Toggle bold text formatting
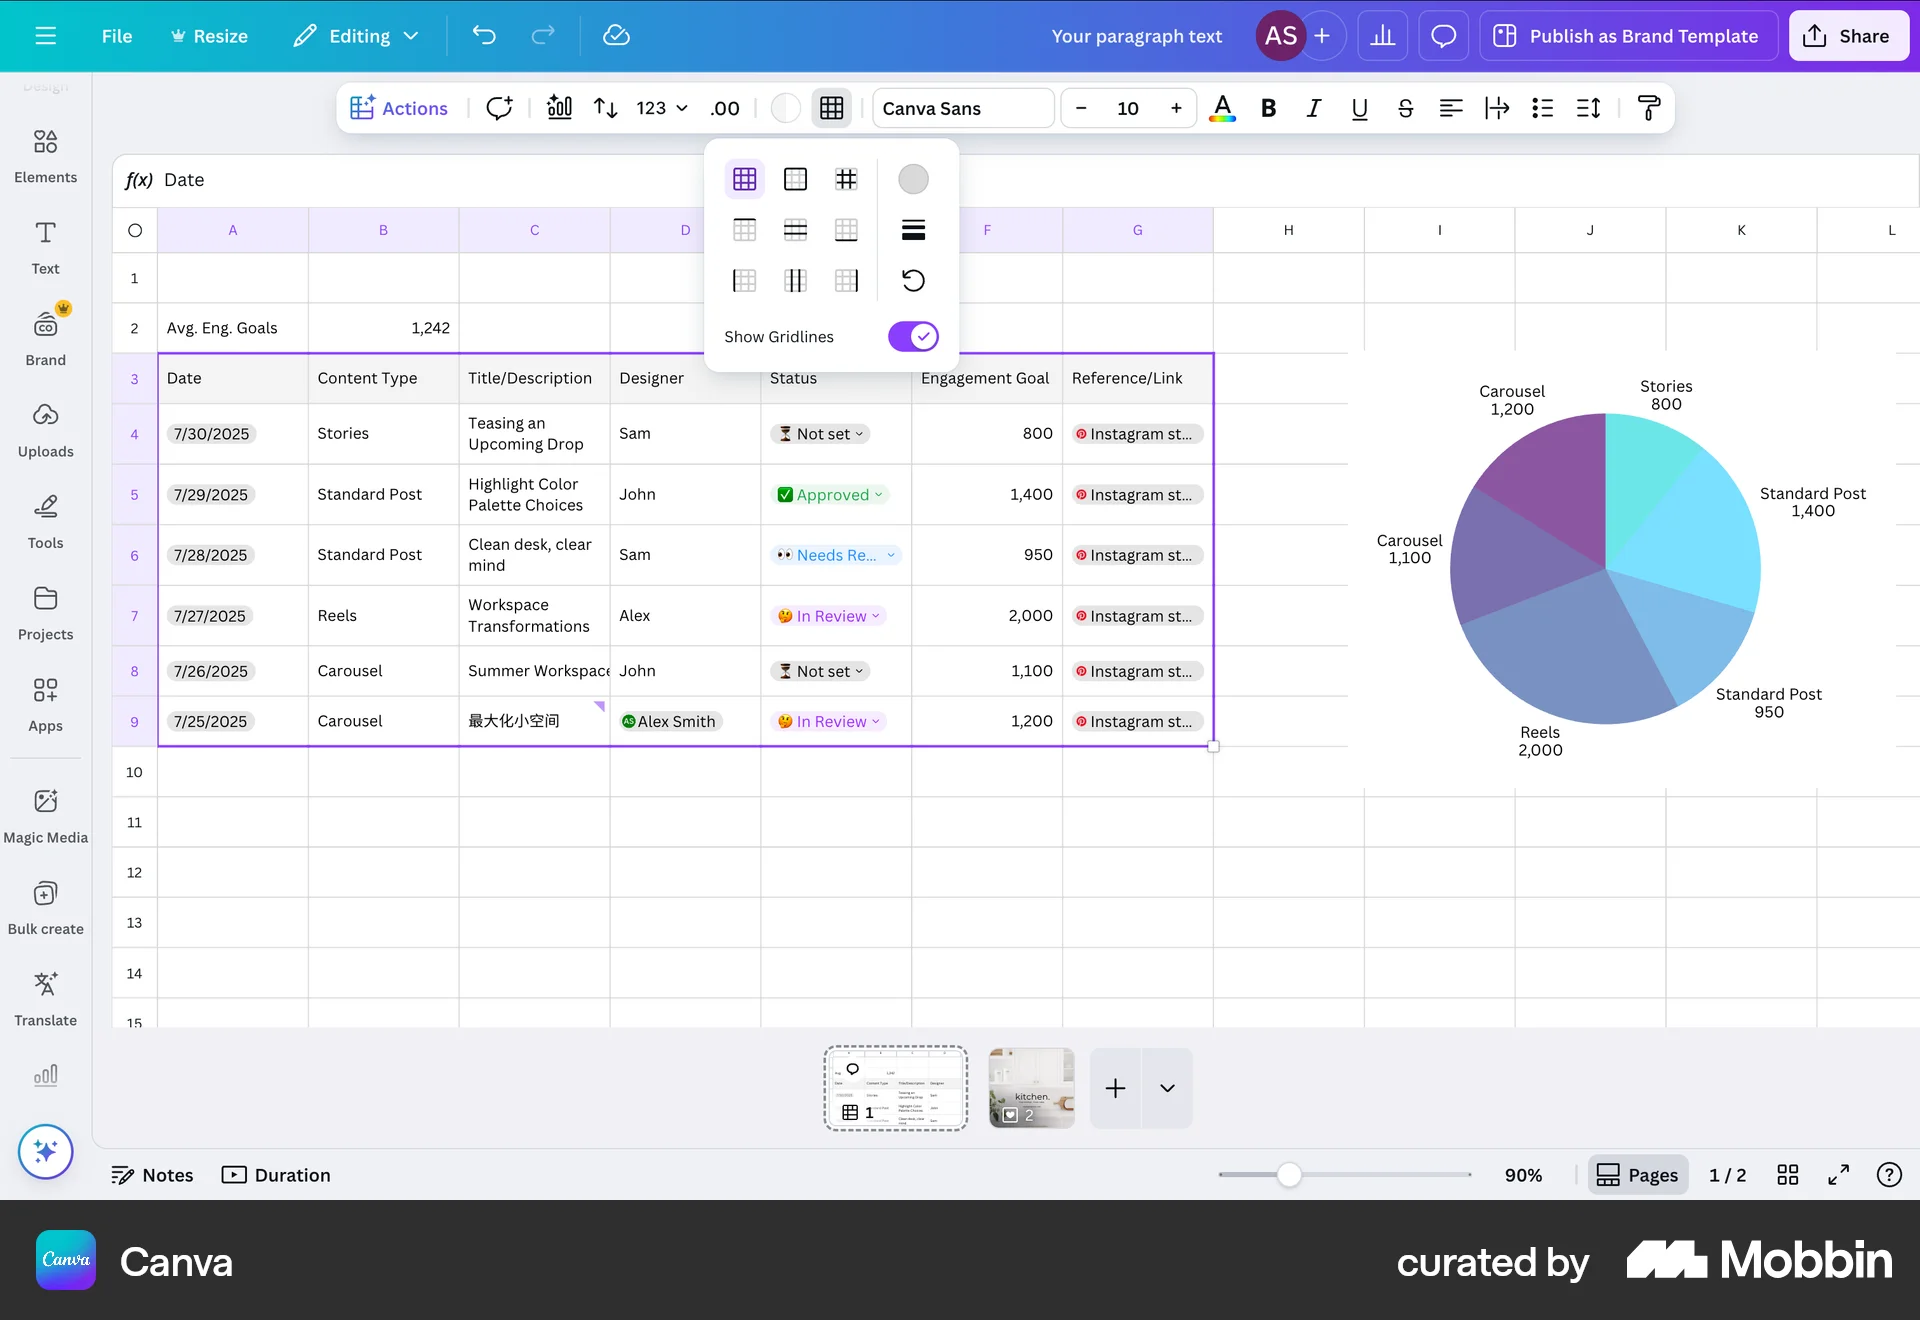The height and width of the screenshot is (1320, 1920). 1268,108
